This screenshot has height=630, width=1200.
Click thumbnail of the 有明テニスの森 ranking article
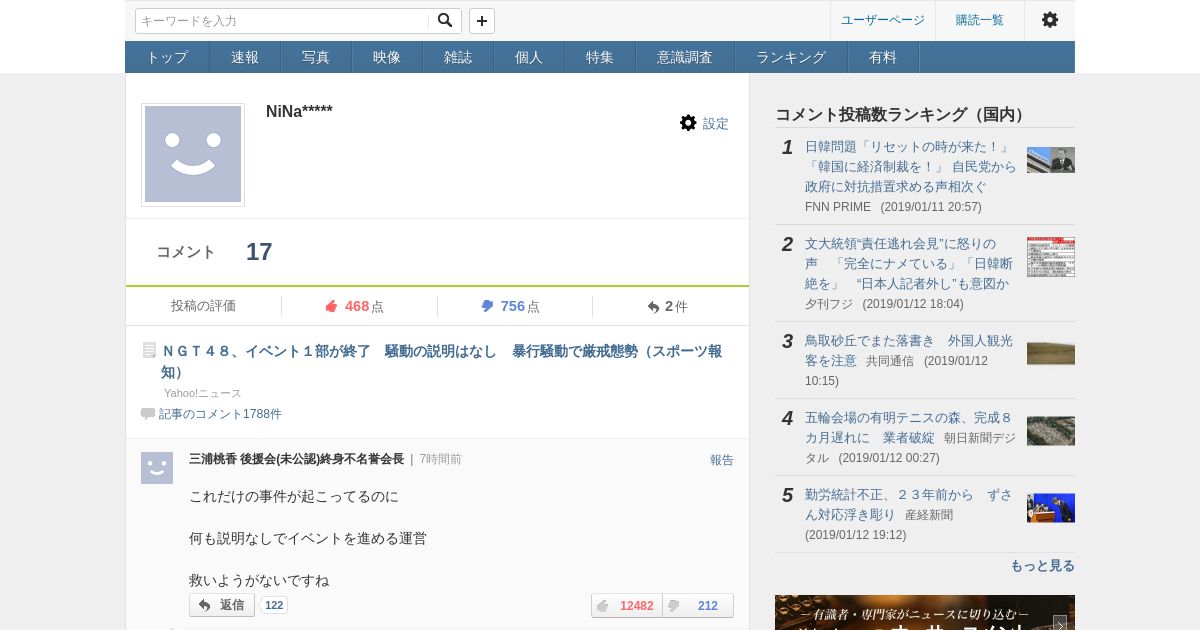(x=1051, y=431)
